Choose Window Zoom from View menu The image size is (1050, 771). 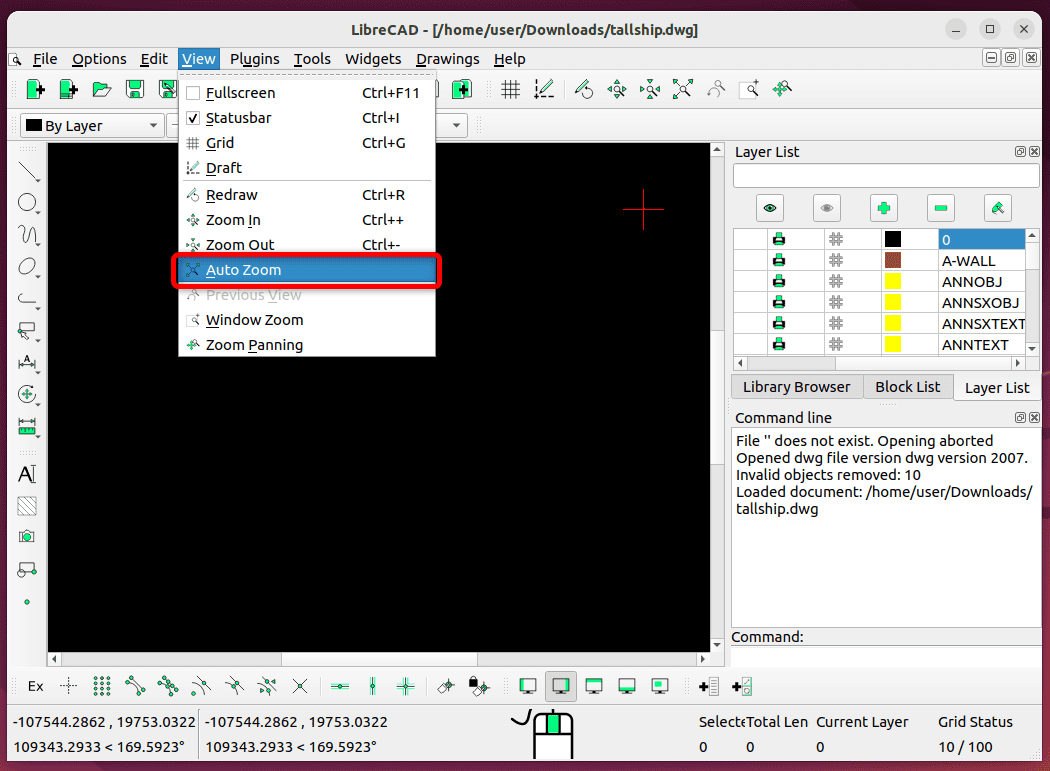307,320
